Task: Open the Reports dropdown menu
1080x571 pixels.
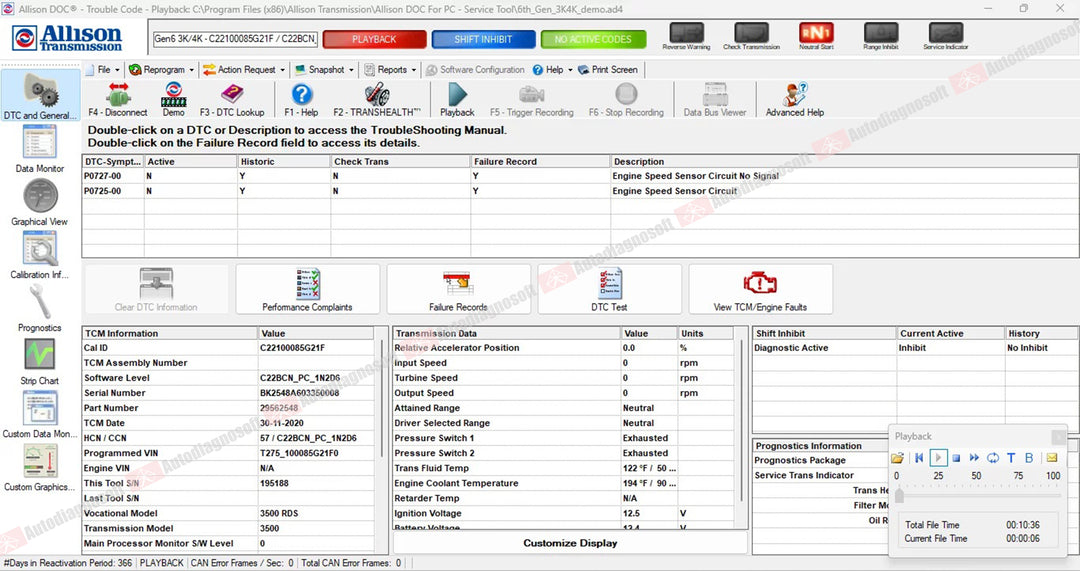Action: [390, 70]
